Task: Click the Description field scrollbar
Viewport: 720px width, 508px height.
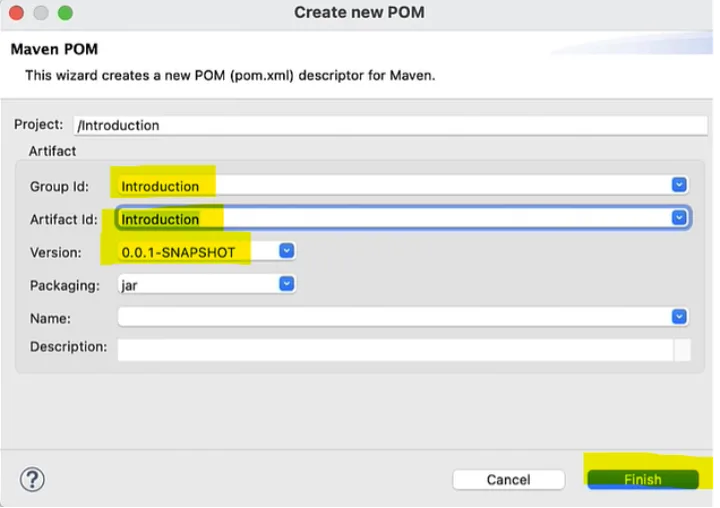Action: tap(682, 350)
